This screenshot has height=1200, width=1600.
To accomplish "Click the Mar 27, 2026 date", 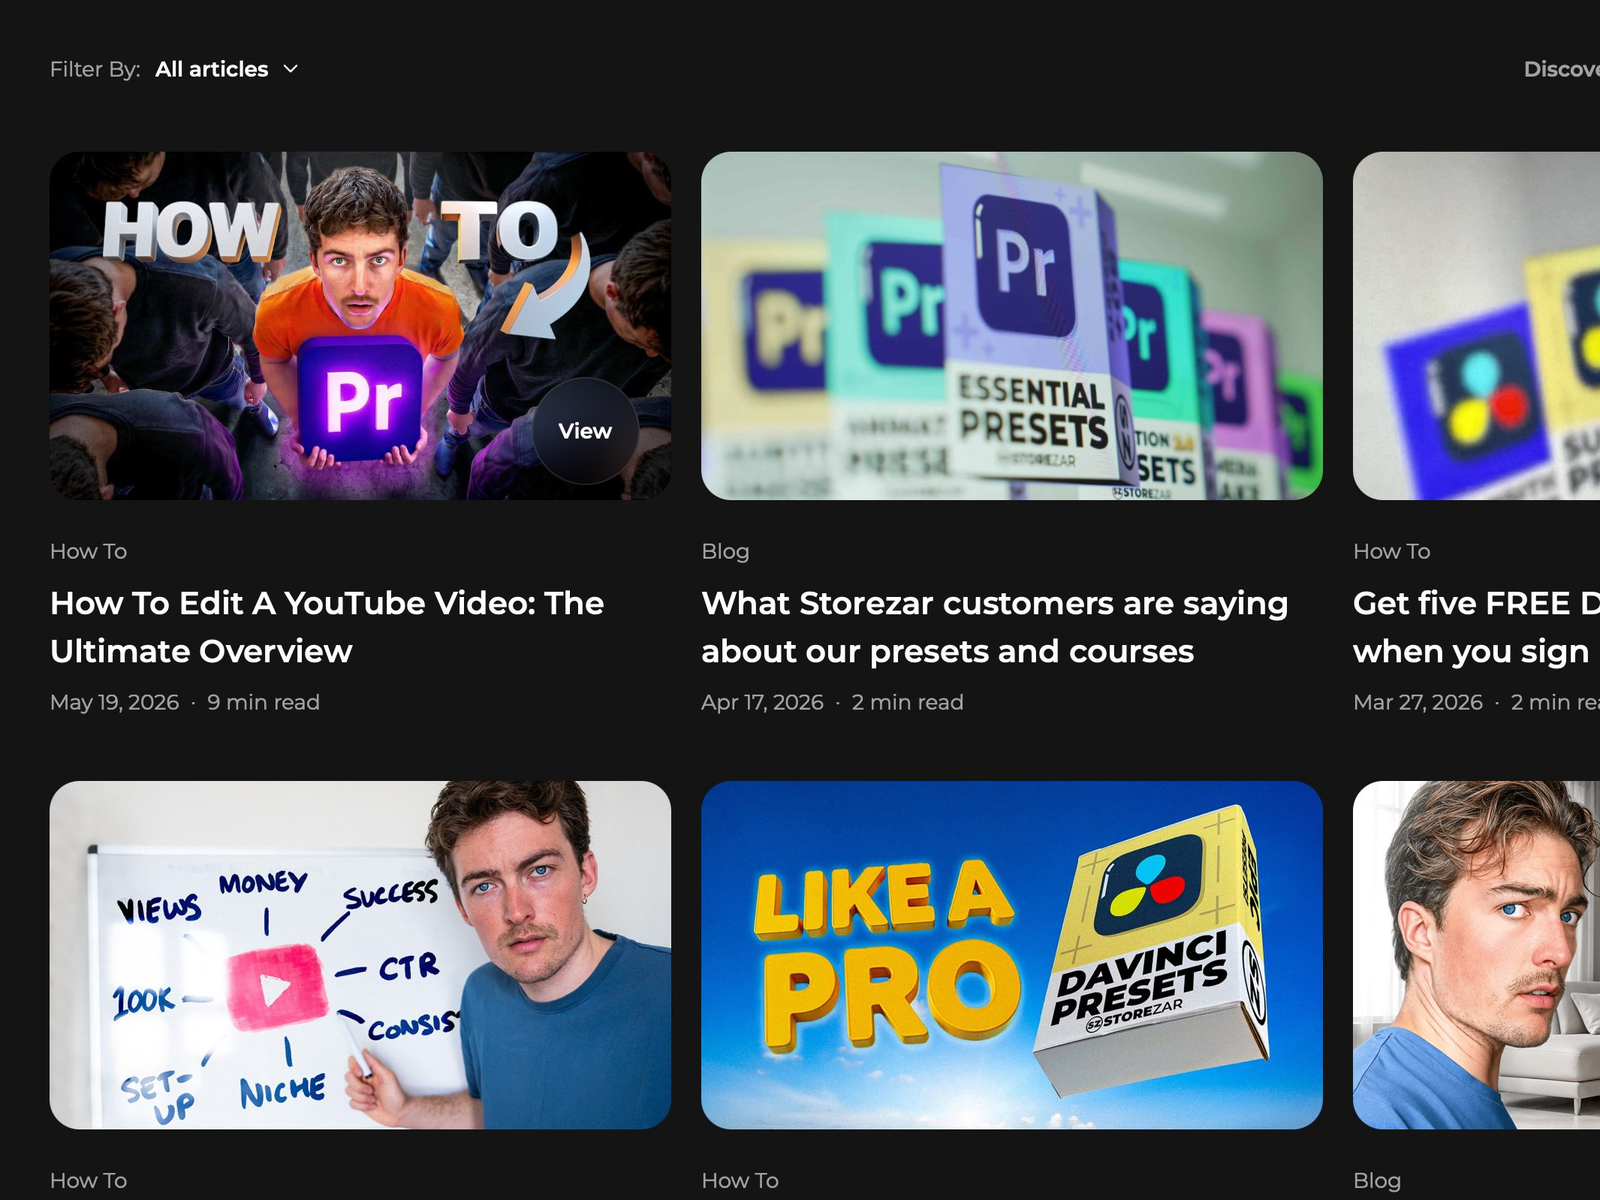I will click(x=1418, y=702).
